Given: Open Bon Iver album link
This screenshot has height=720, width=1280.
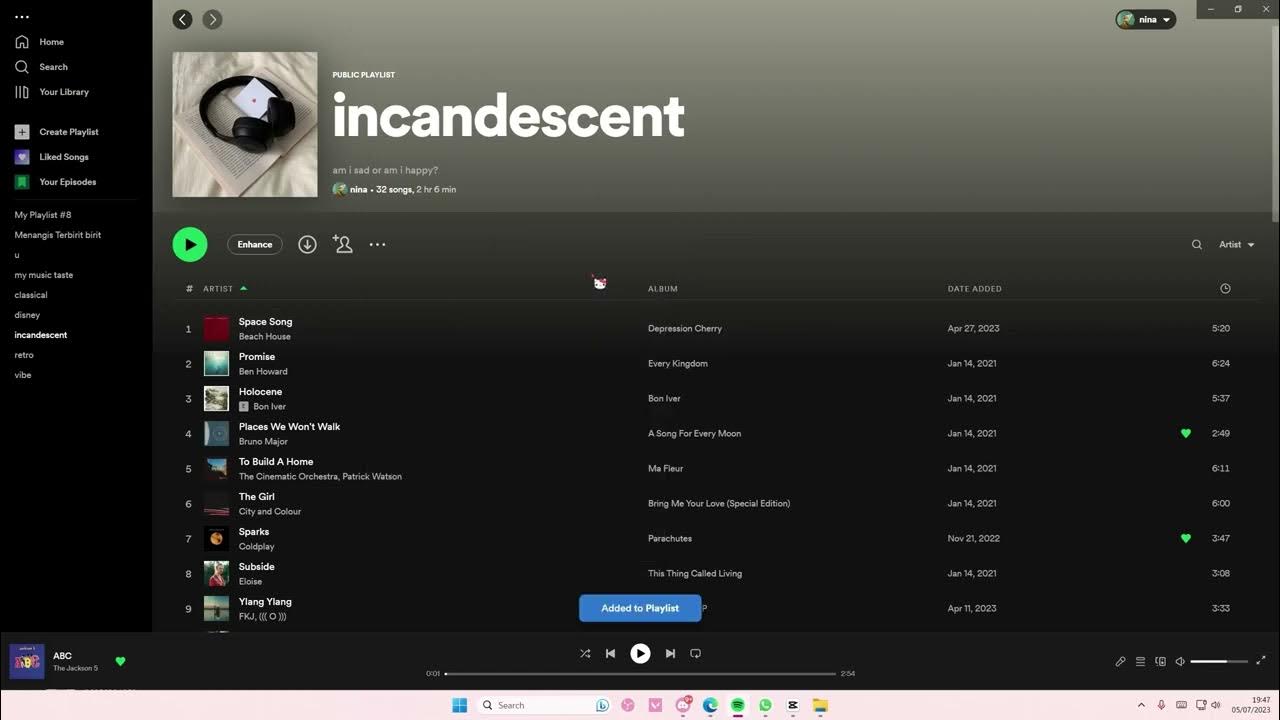Looking at the screenshot, I should (x=664, y=398).
